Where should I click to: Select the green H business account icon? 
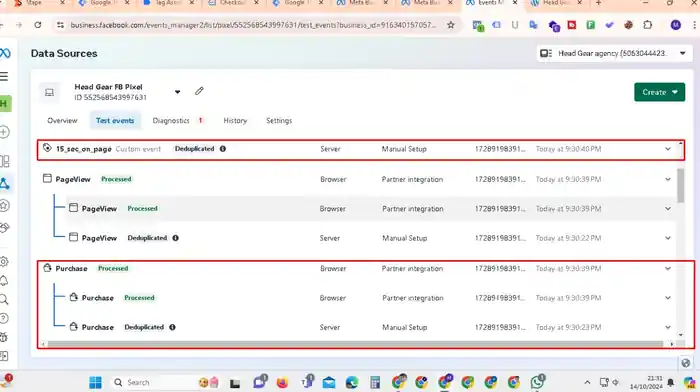tap(5, 104)
